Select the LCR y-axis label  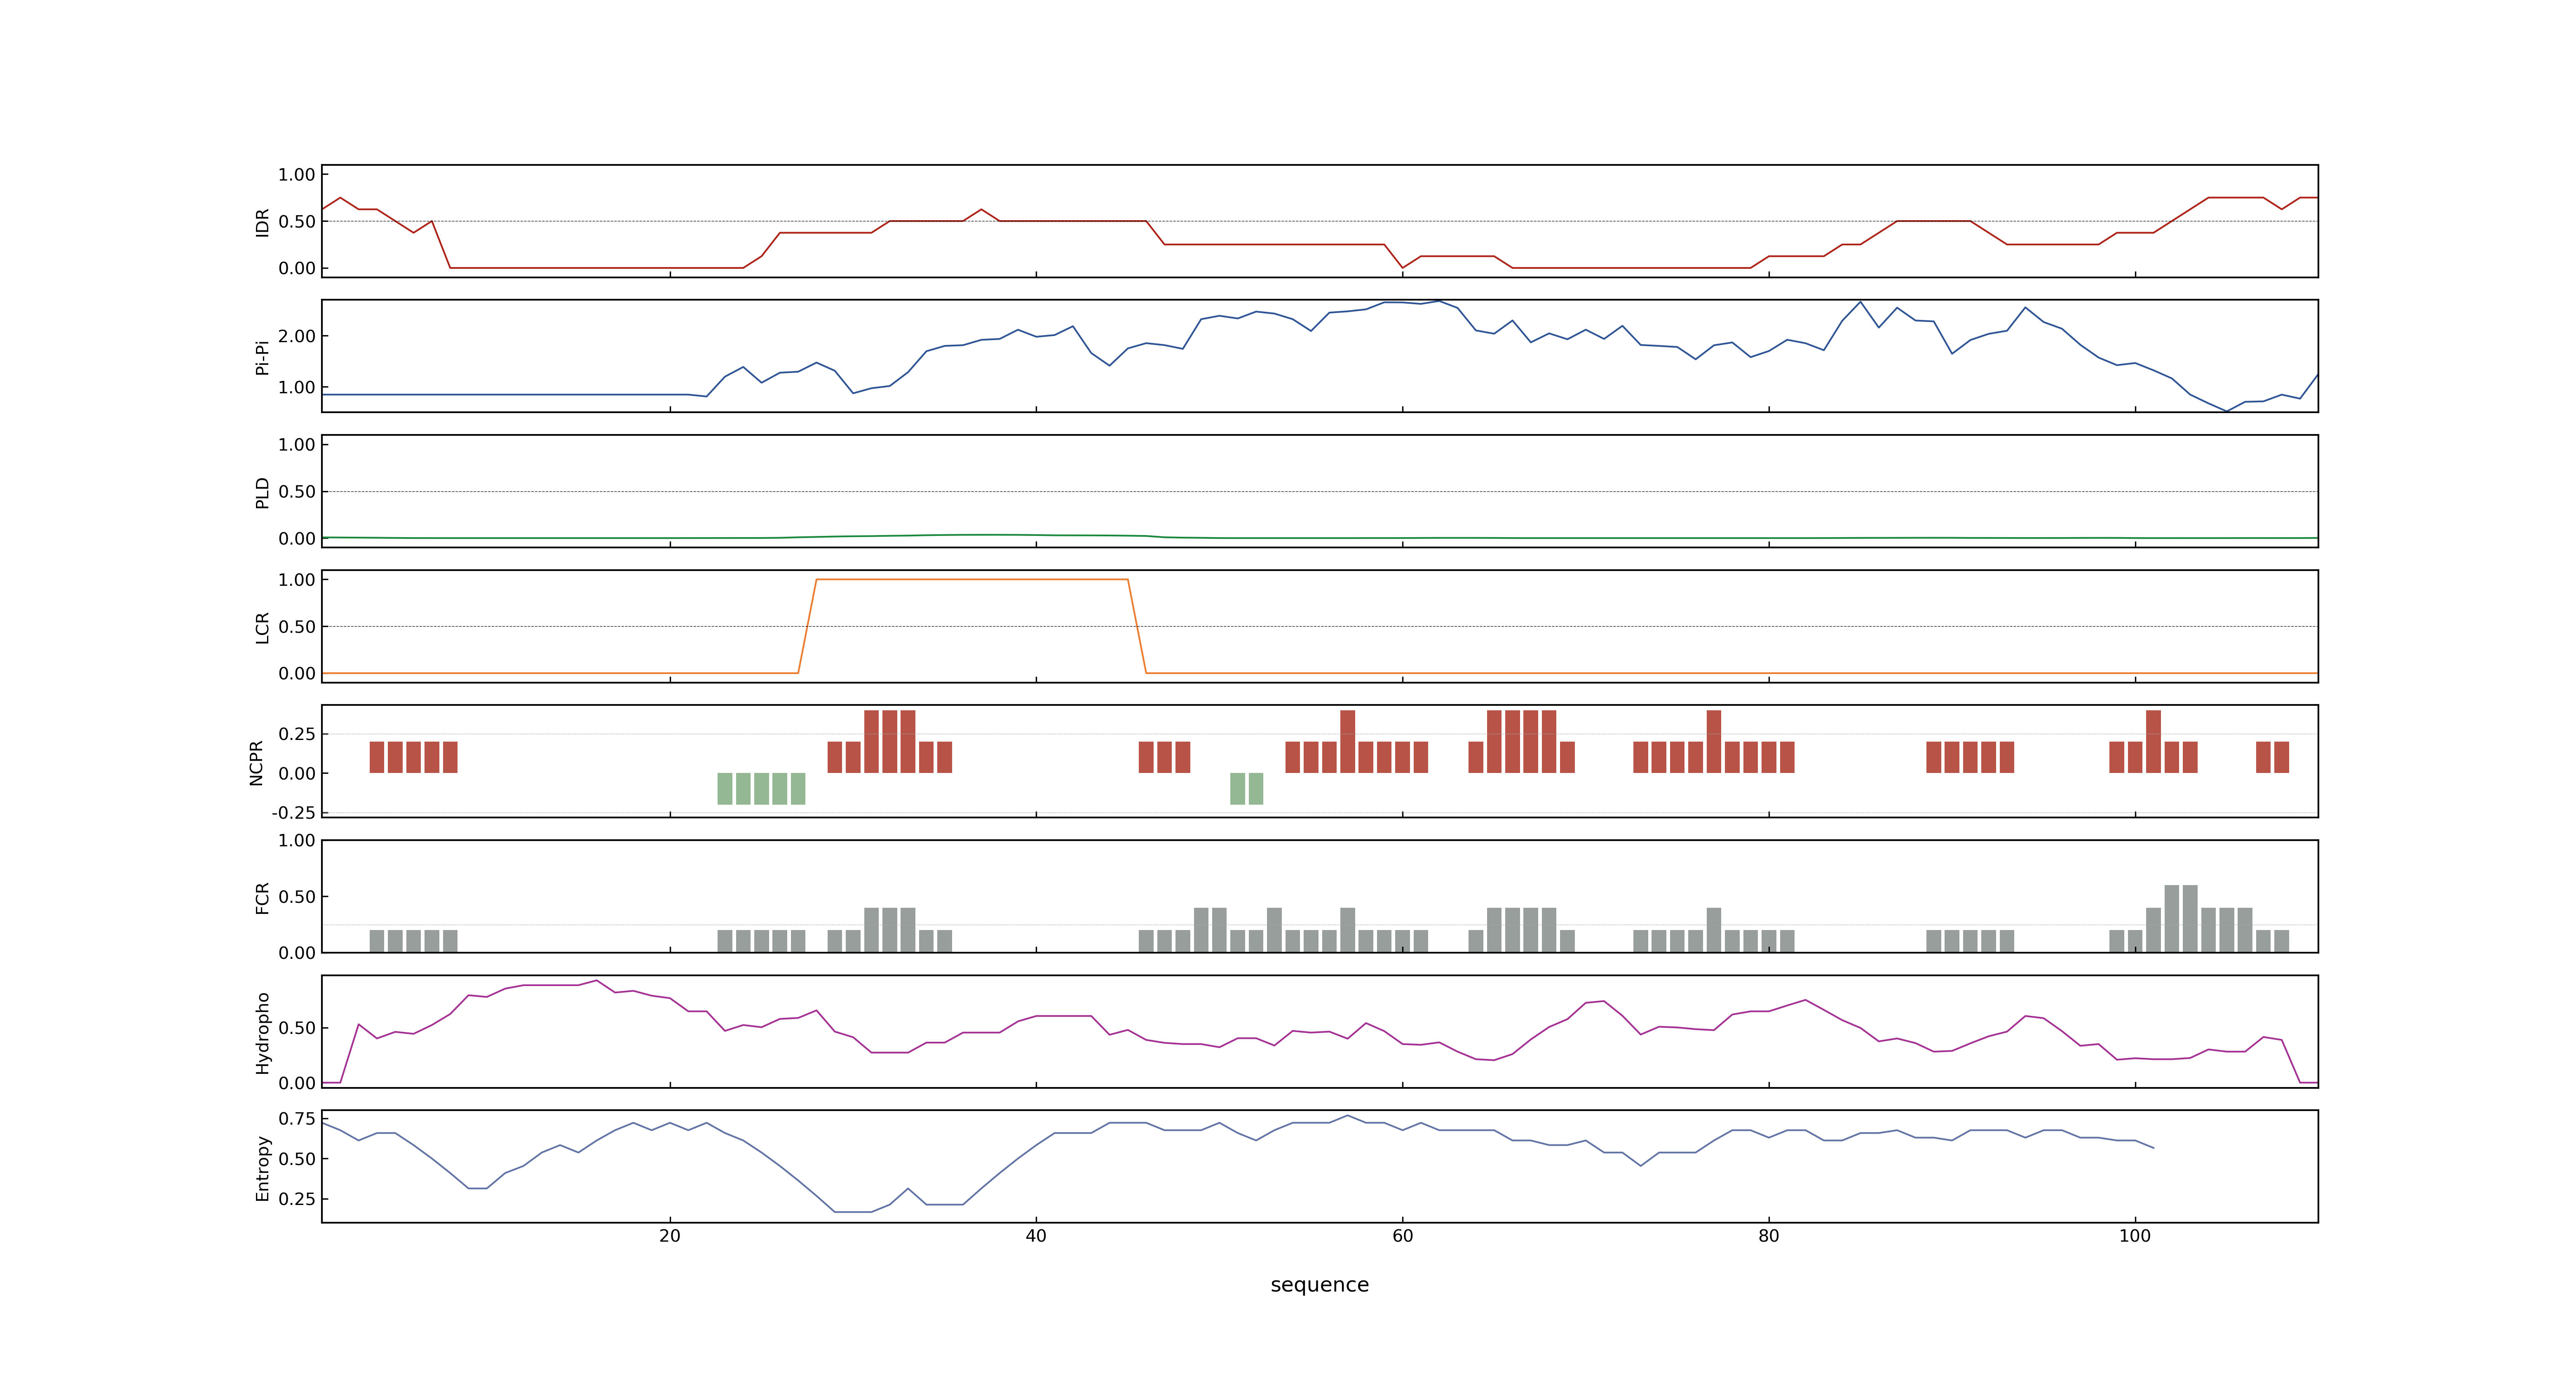[262, 627]
